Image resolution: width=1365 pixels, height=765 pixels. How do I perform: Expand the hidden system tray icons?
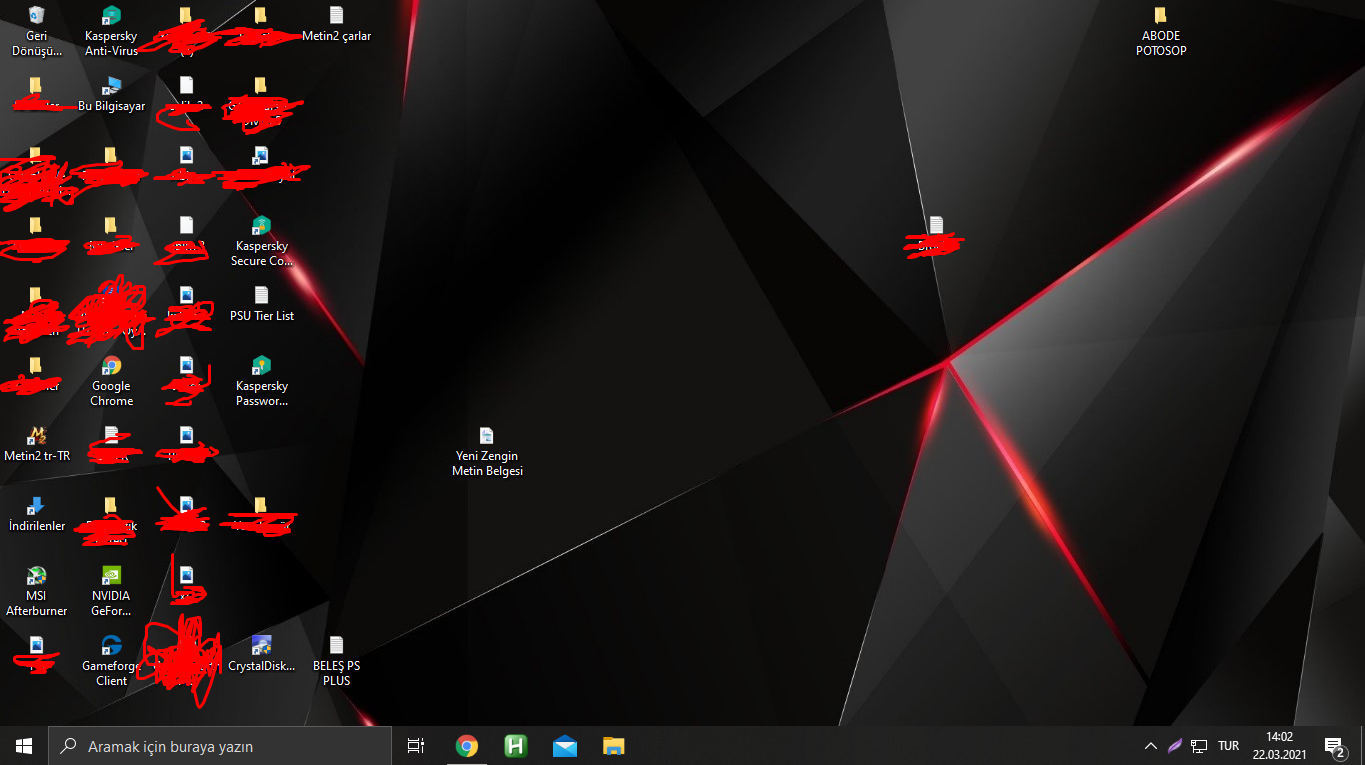pyautogui.click(x=1151, y=746)
